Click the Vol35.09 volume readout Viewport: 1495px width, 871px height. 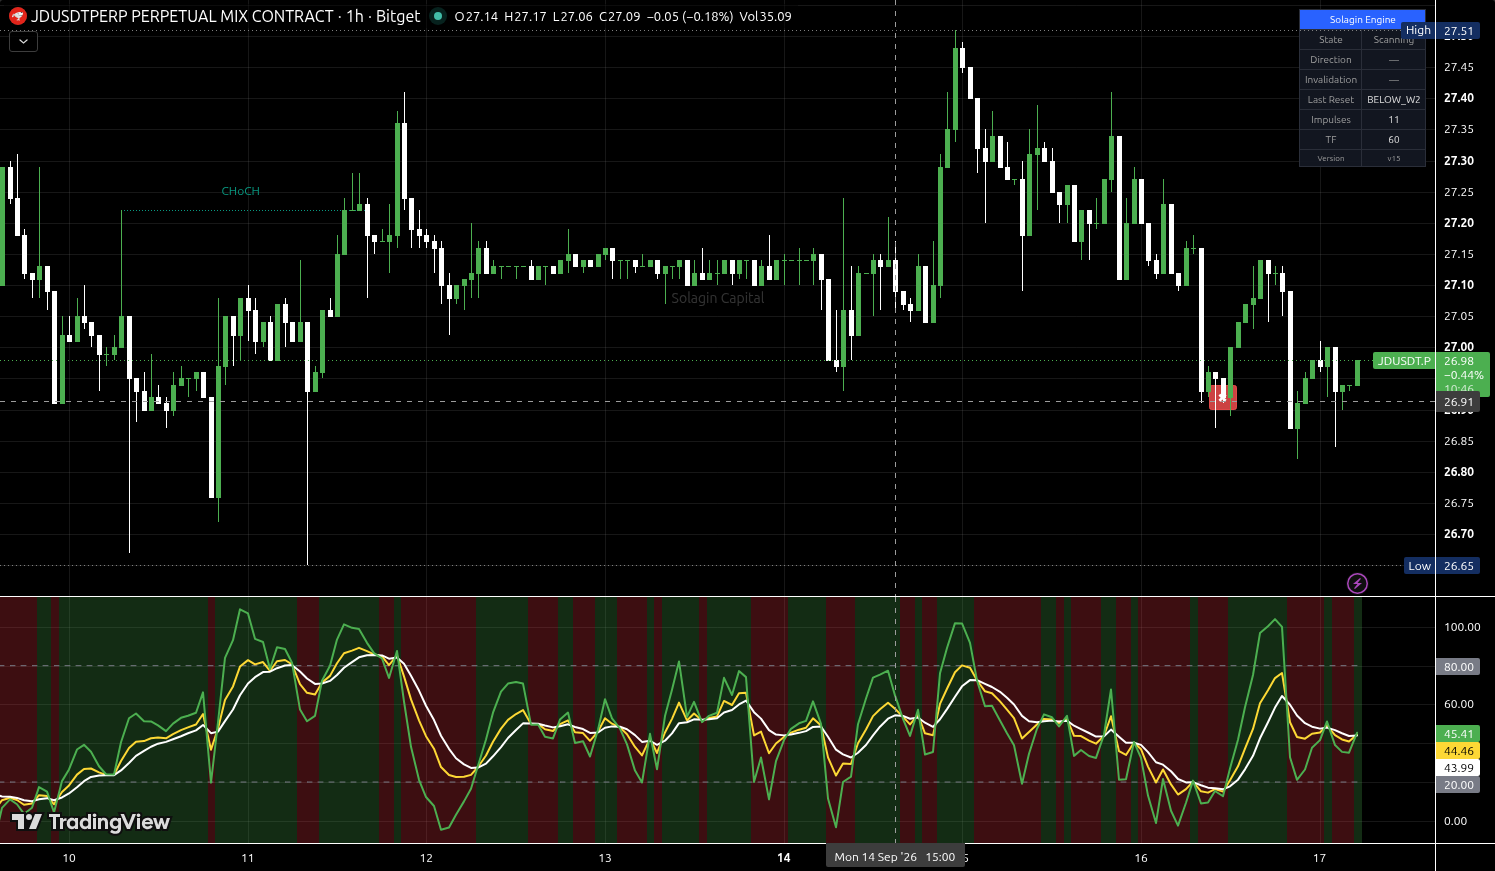pyautogui.click(x=765, y=17)
